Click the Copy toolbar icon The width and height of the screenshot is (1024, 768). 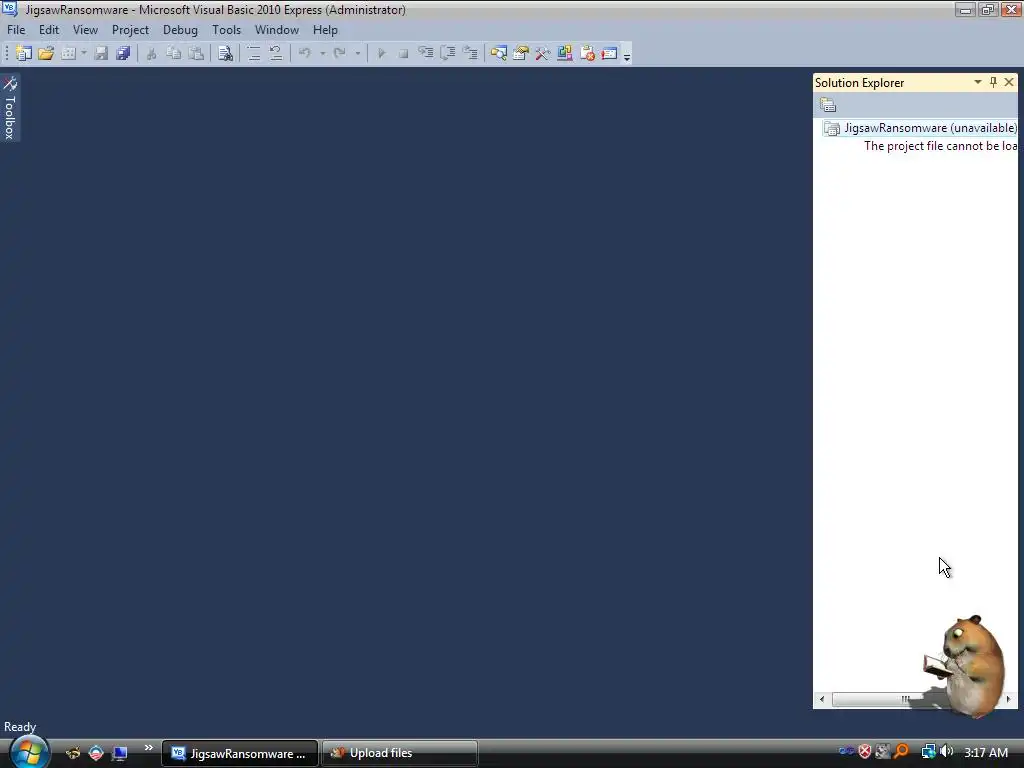coord(174,54)
